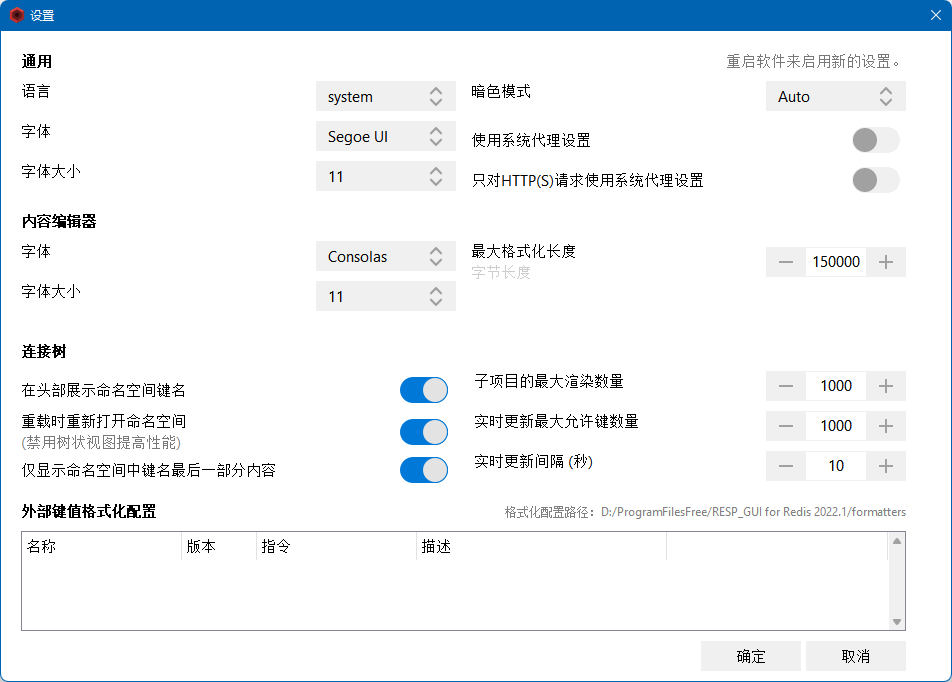952x682 pixels.
Task: Click the formatter table scroll down arrow
Action: (x=897, y=622)
